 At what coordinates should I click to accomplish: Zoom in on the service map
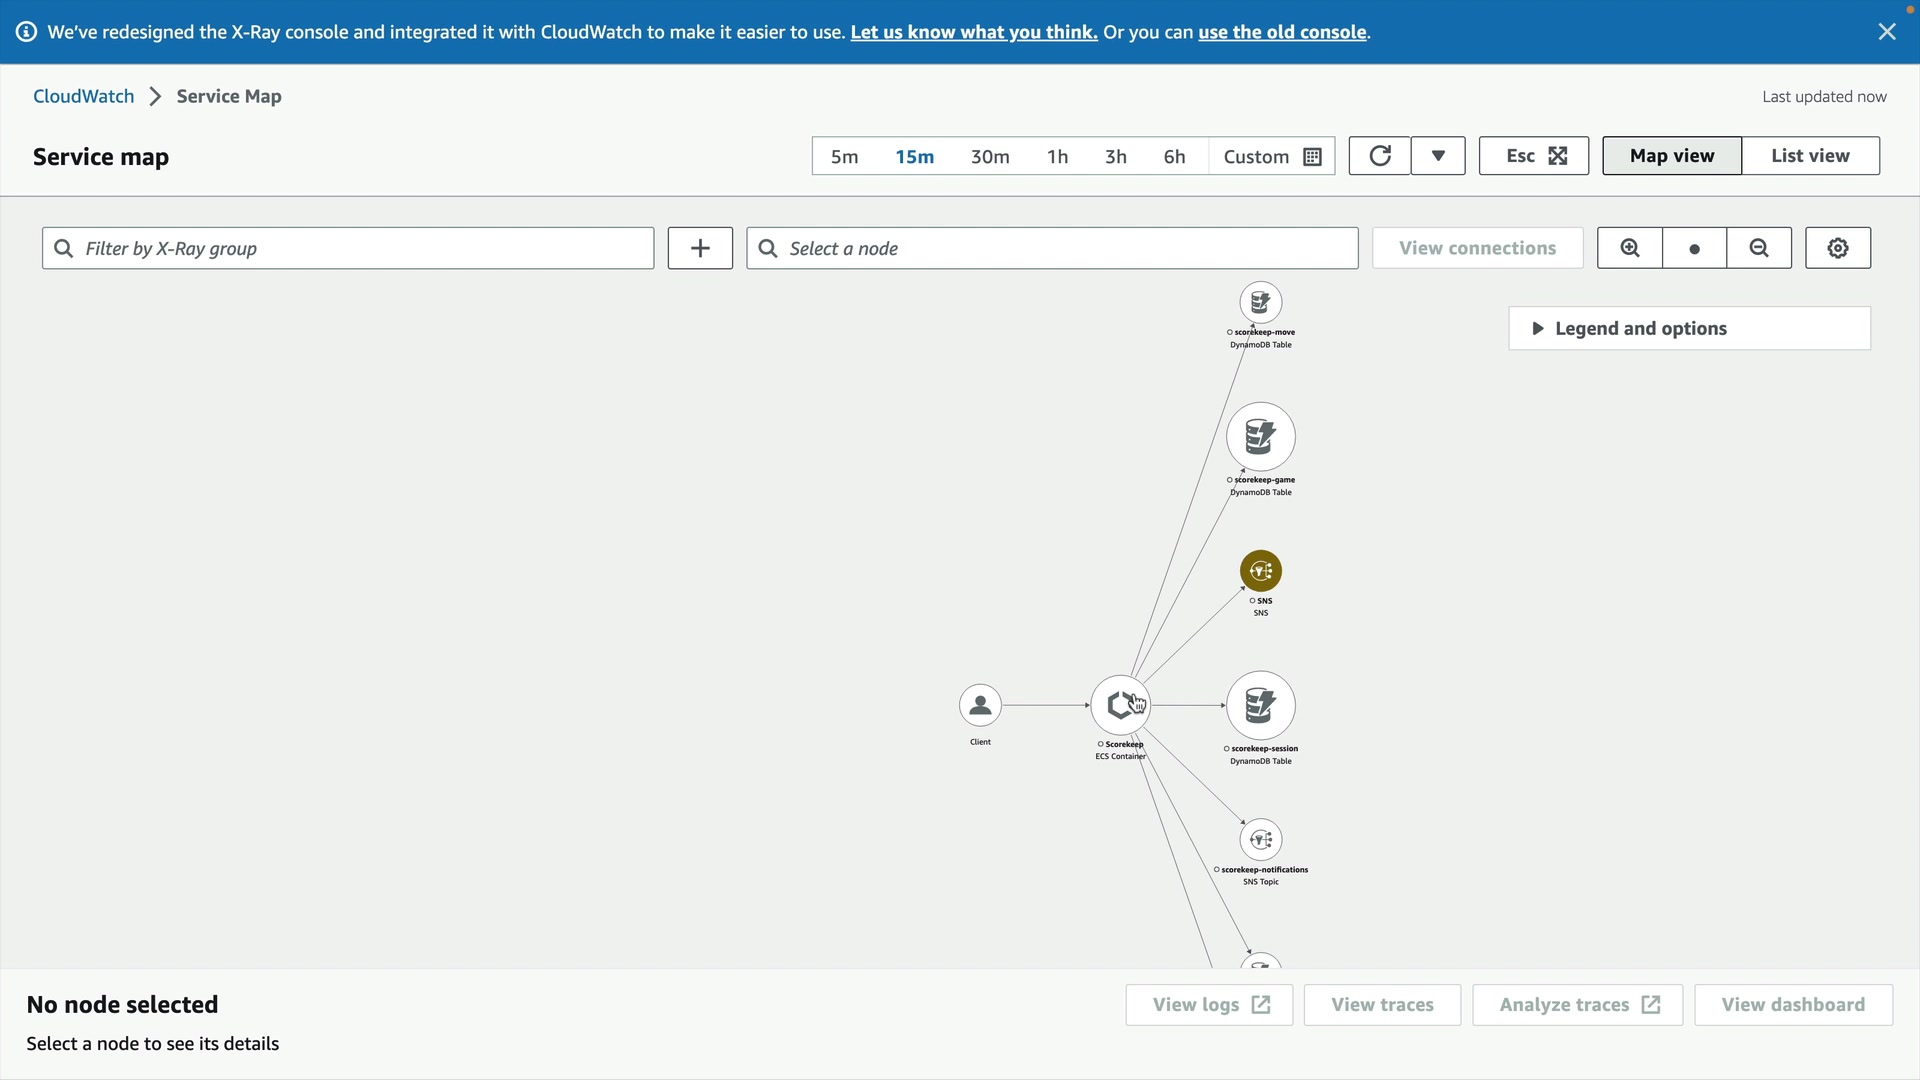(x=1630, y=248)
